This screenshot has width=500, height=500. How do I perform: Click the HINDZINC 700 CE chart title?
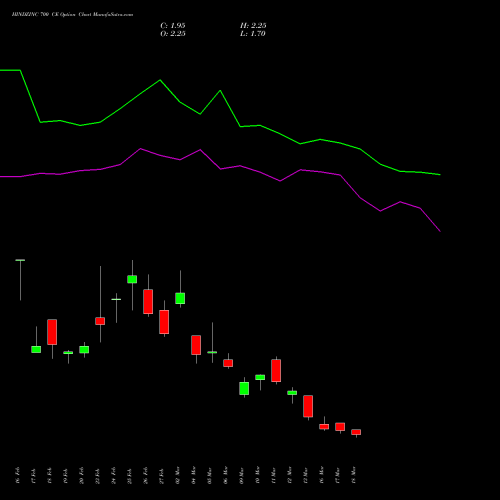[x=72, y=15]
